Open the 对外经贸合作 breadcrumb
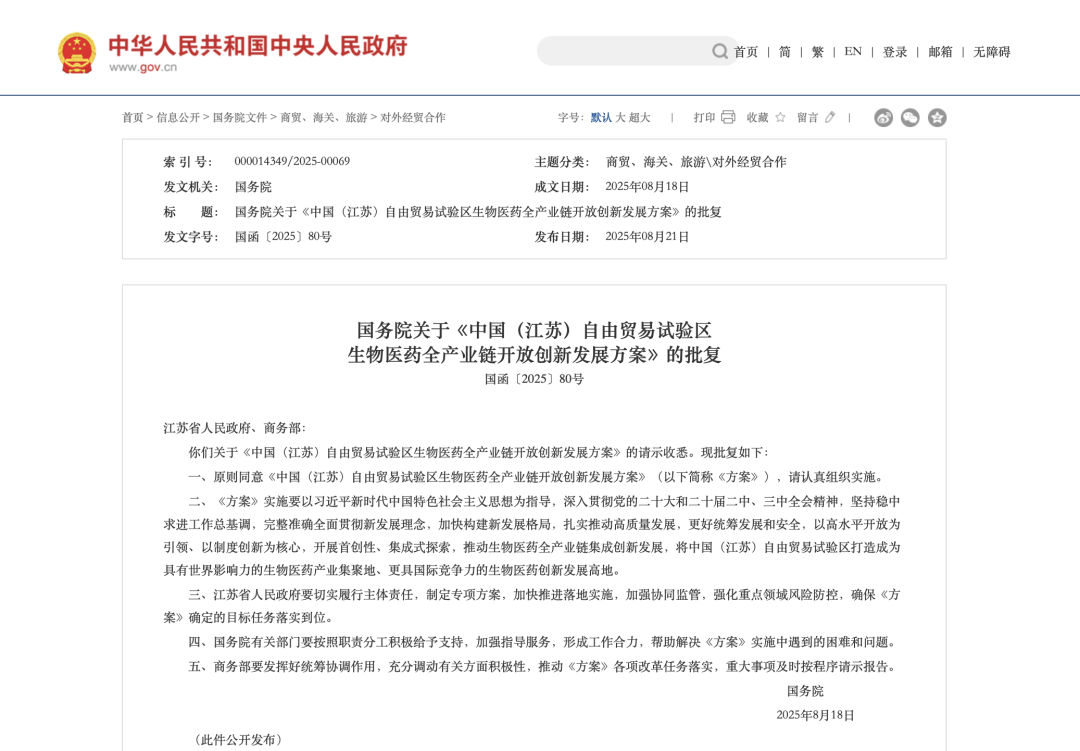This screenshot has height=751, width=1080. pos(413,118)
